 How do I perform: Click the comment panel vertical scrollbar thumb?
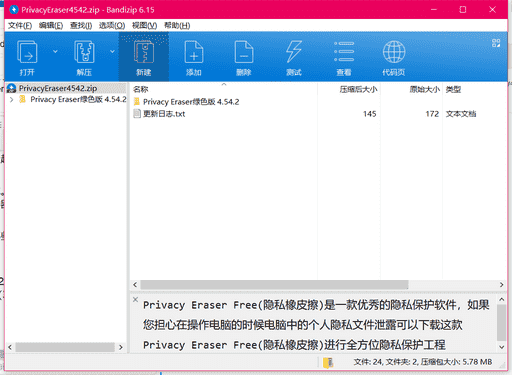[502, 323]
